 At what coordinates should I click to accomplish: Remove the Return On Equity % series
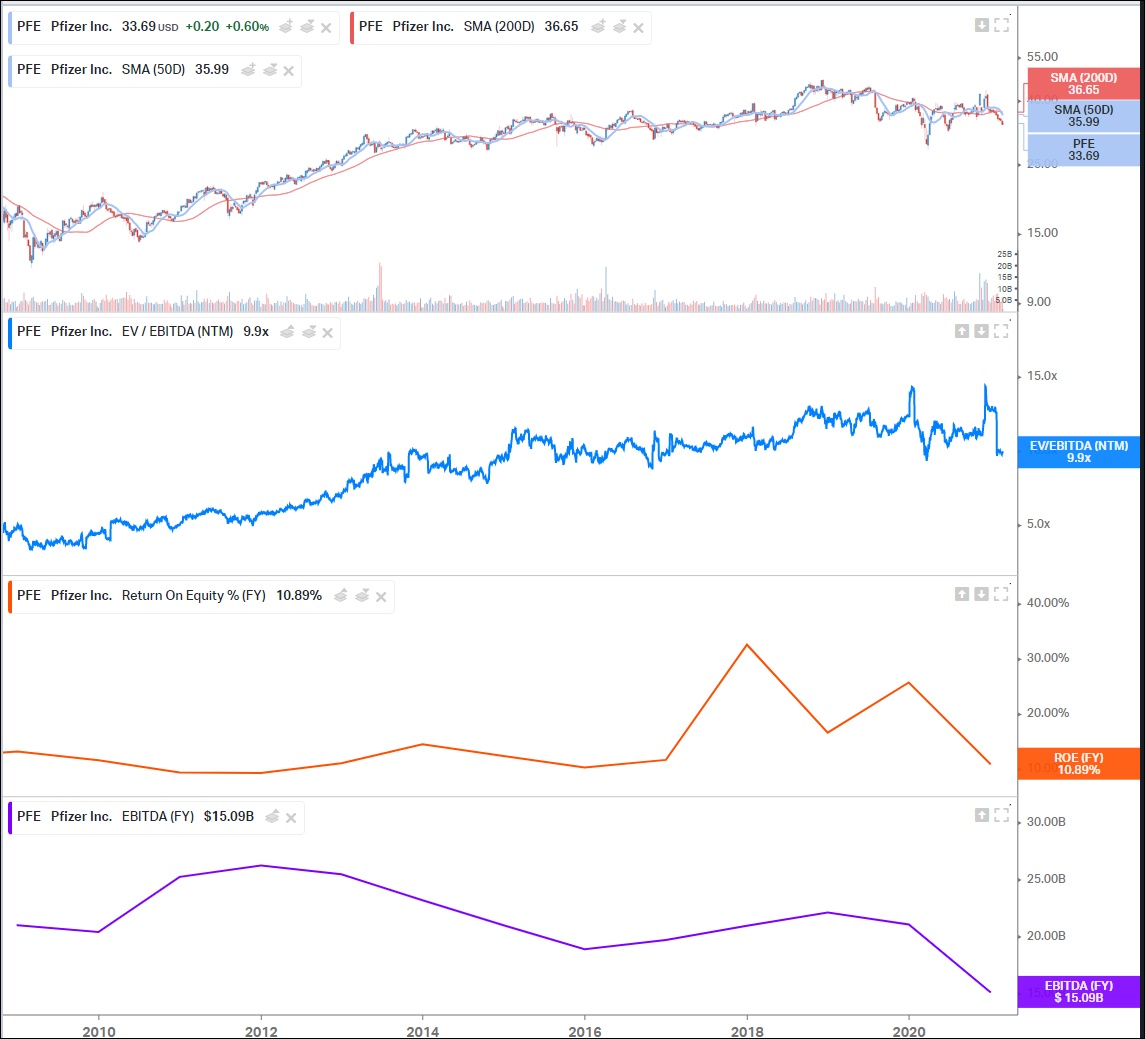click(381, 597)
